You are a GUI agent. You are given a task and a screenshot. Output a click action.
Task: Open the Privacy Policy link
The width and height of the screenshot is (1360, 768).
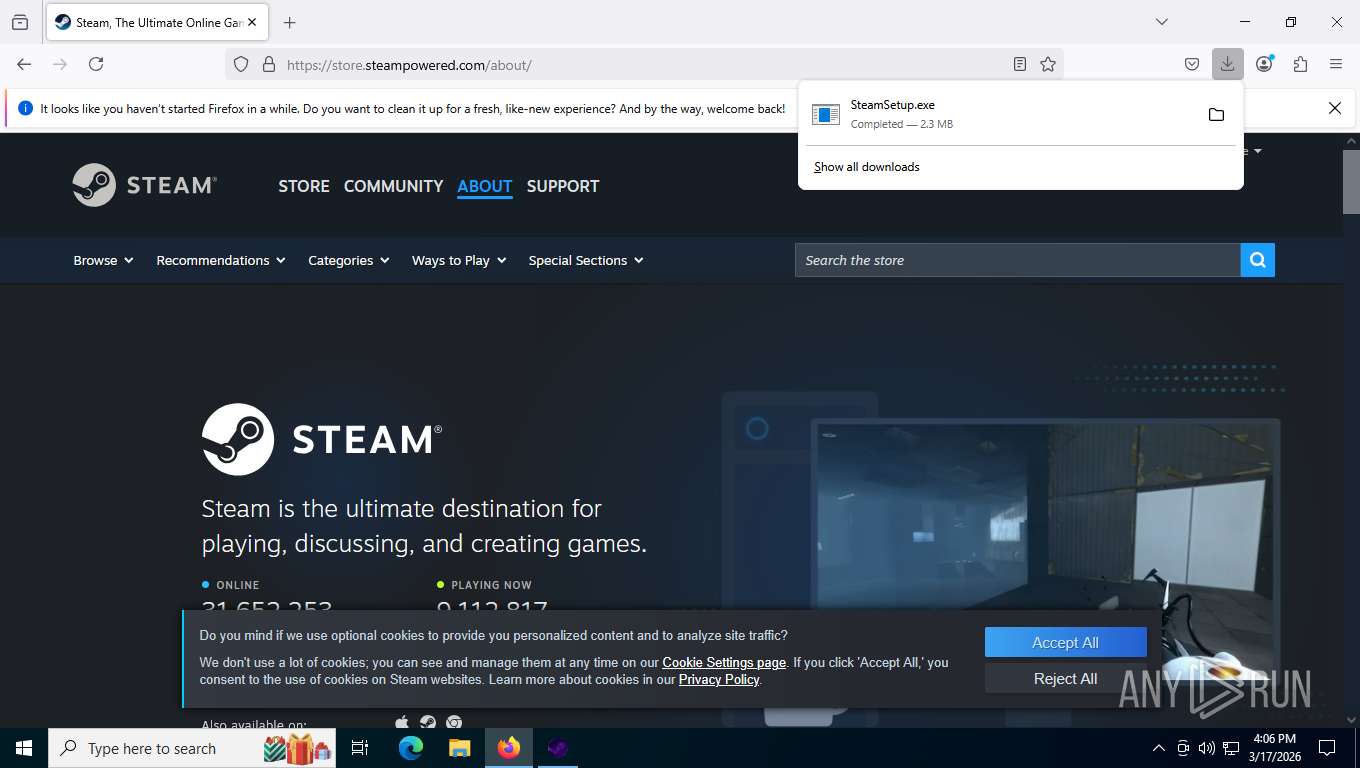[719, 679]
